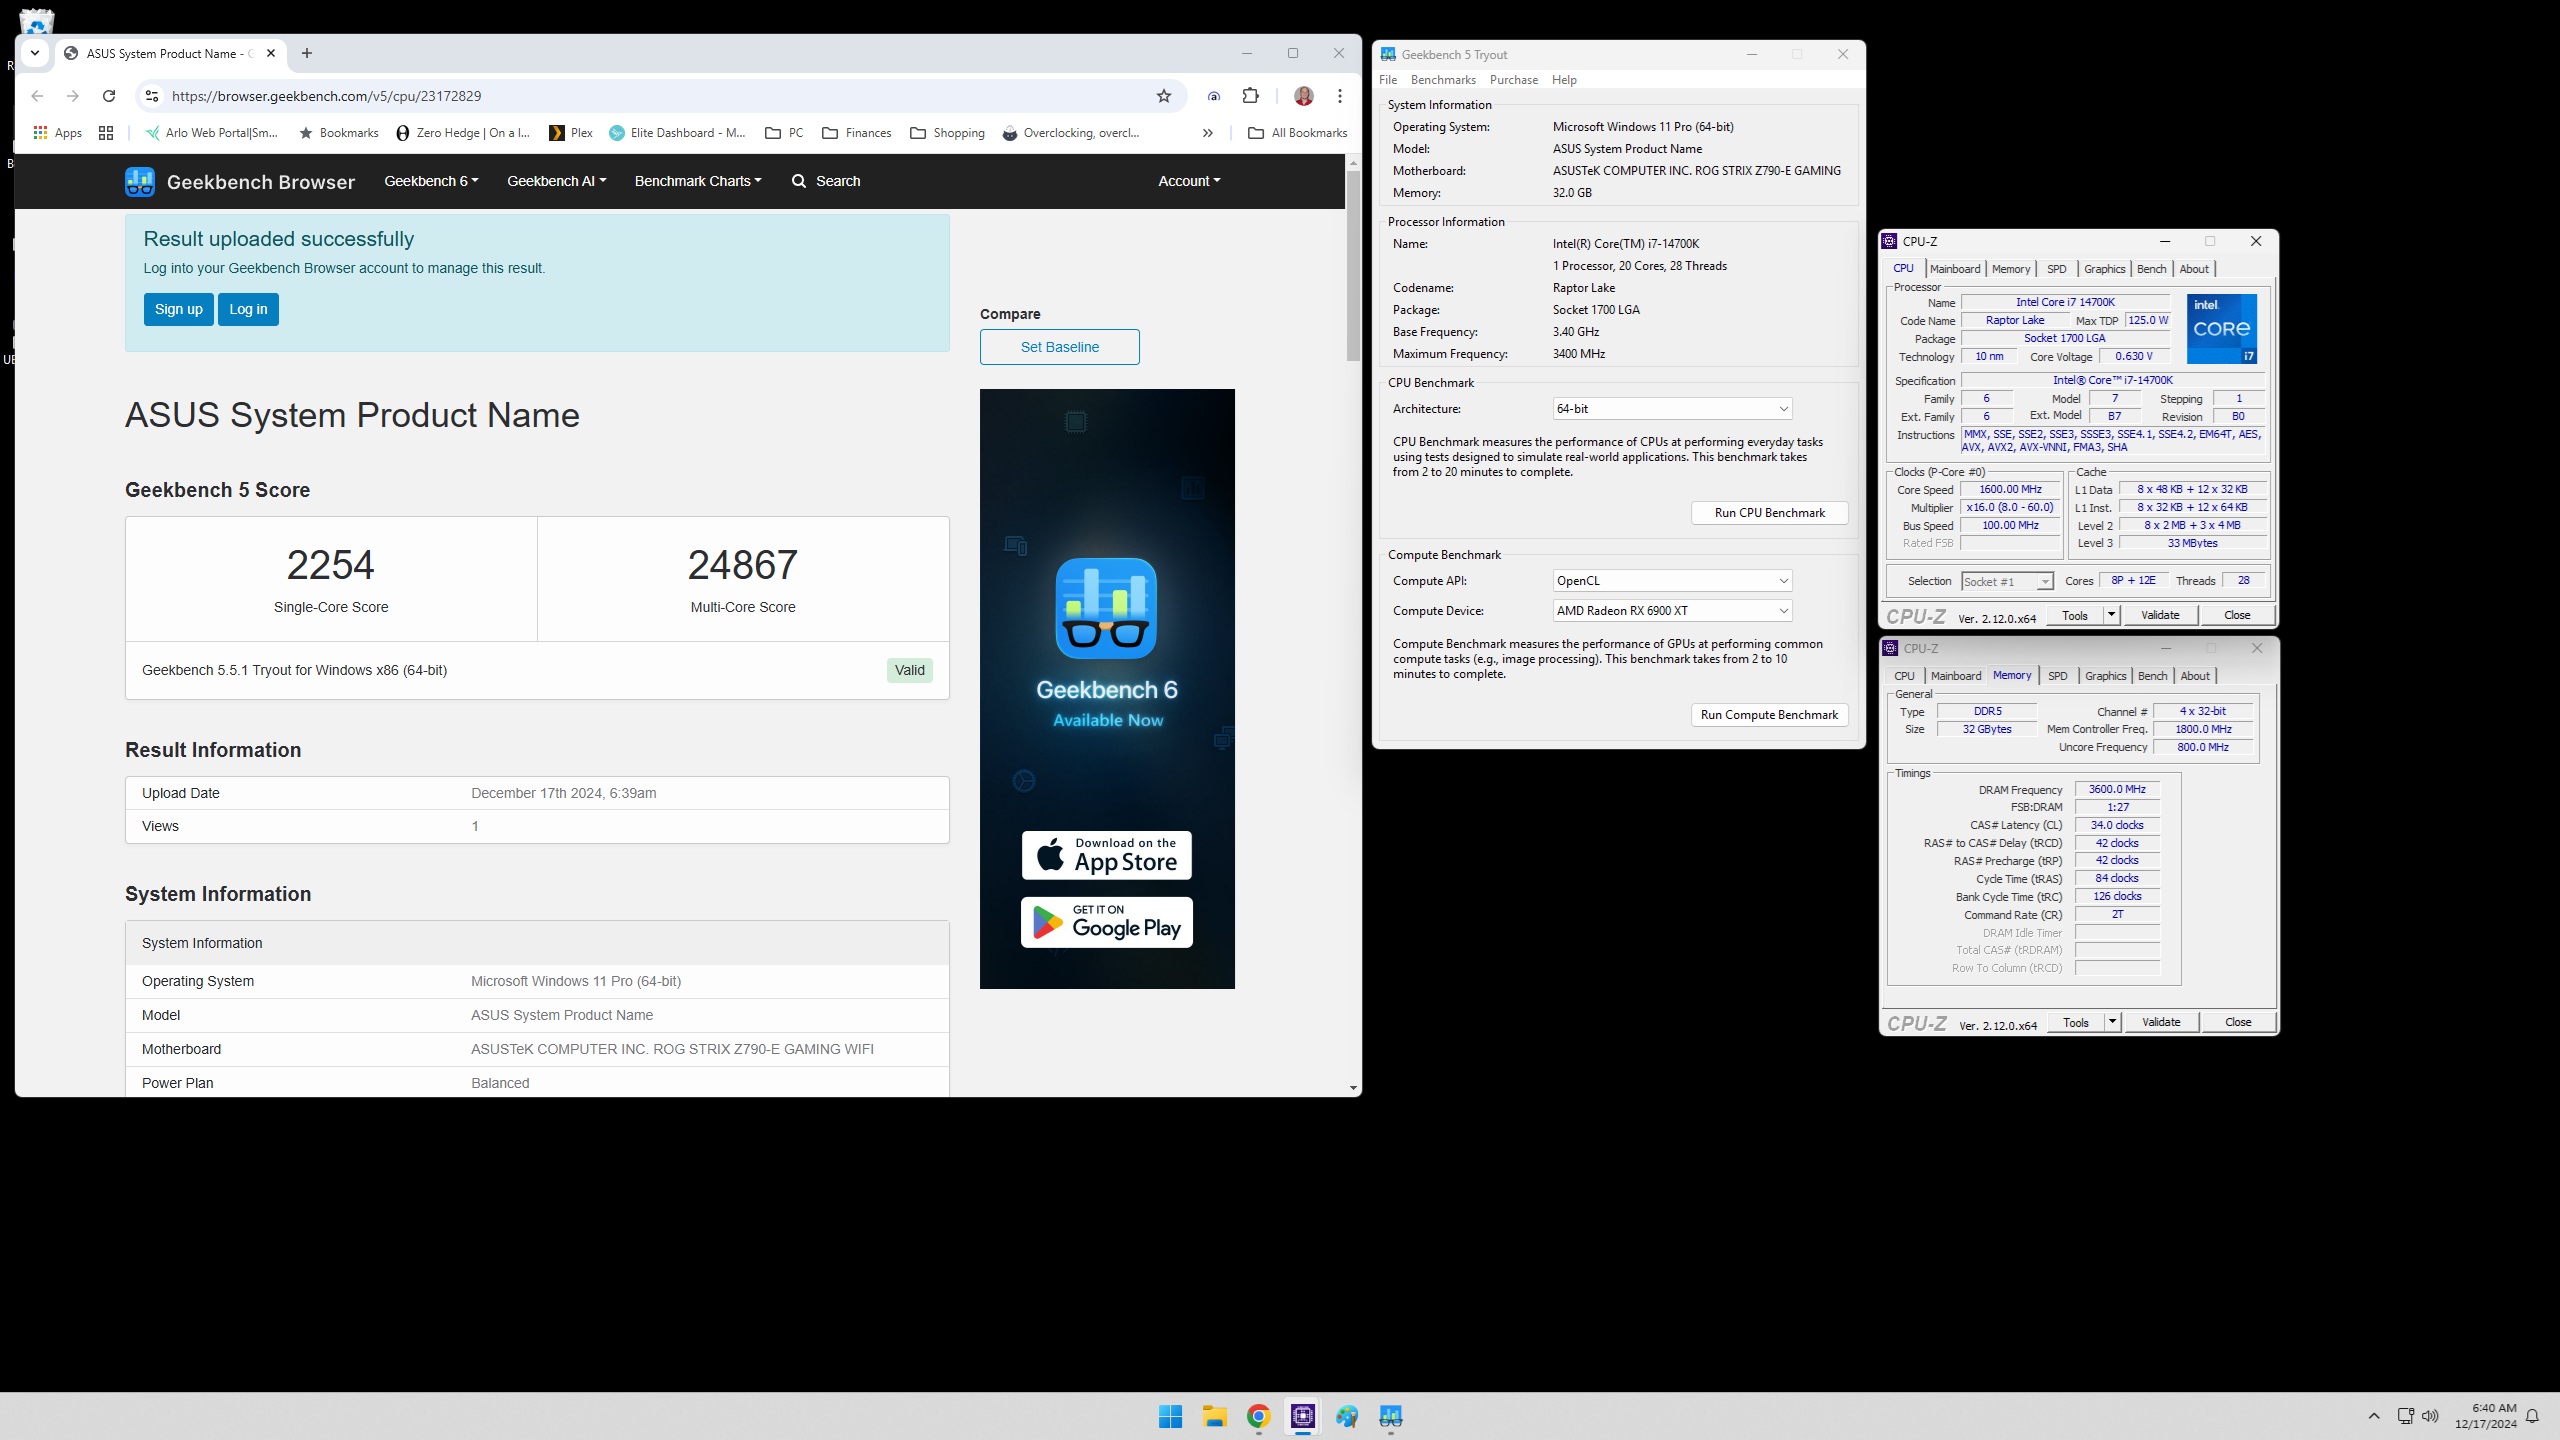Bookmark this page with star icon
The height and width of the screenshot is (1440, 2560).
point(1164,96)
